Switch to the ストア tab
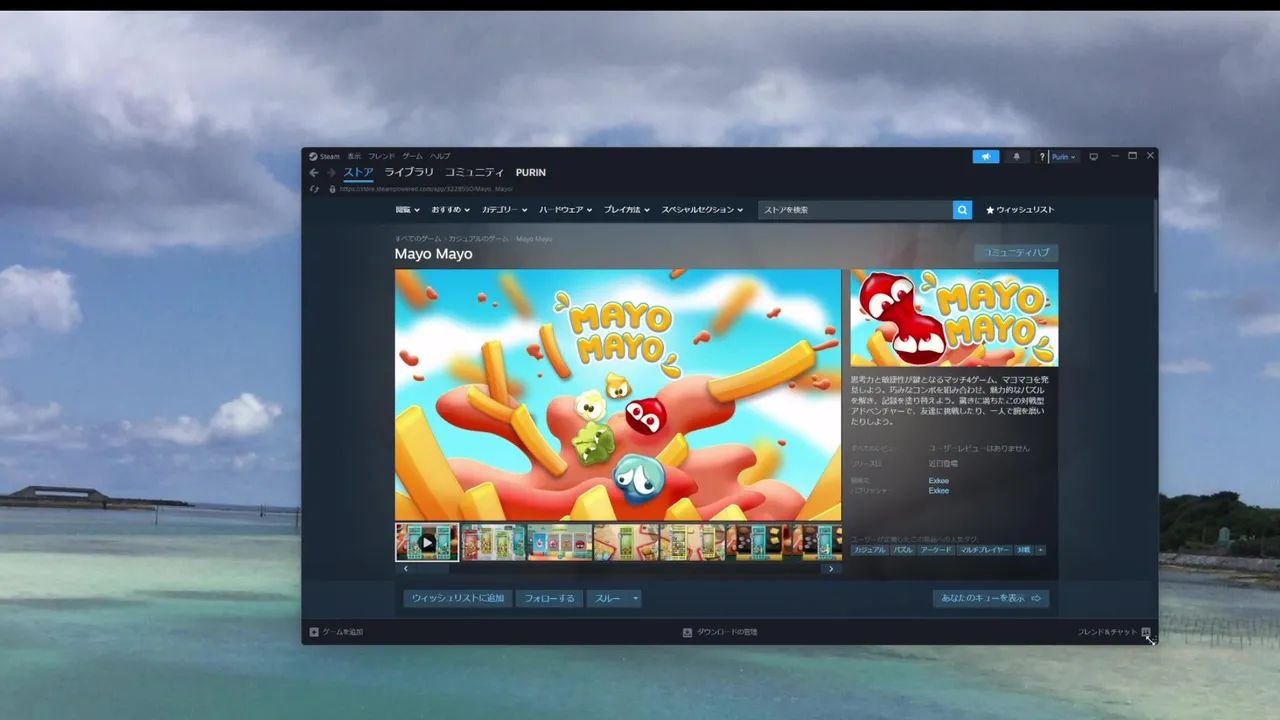Viewport: 1280px width, 720px height. click(x=358, y=173)
